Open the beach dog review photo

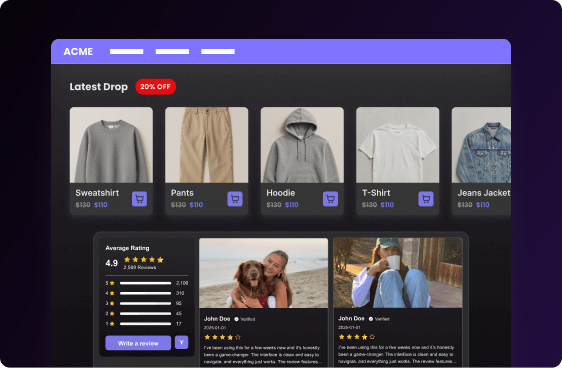coord(263,273)
